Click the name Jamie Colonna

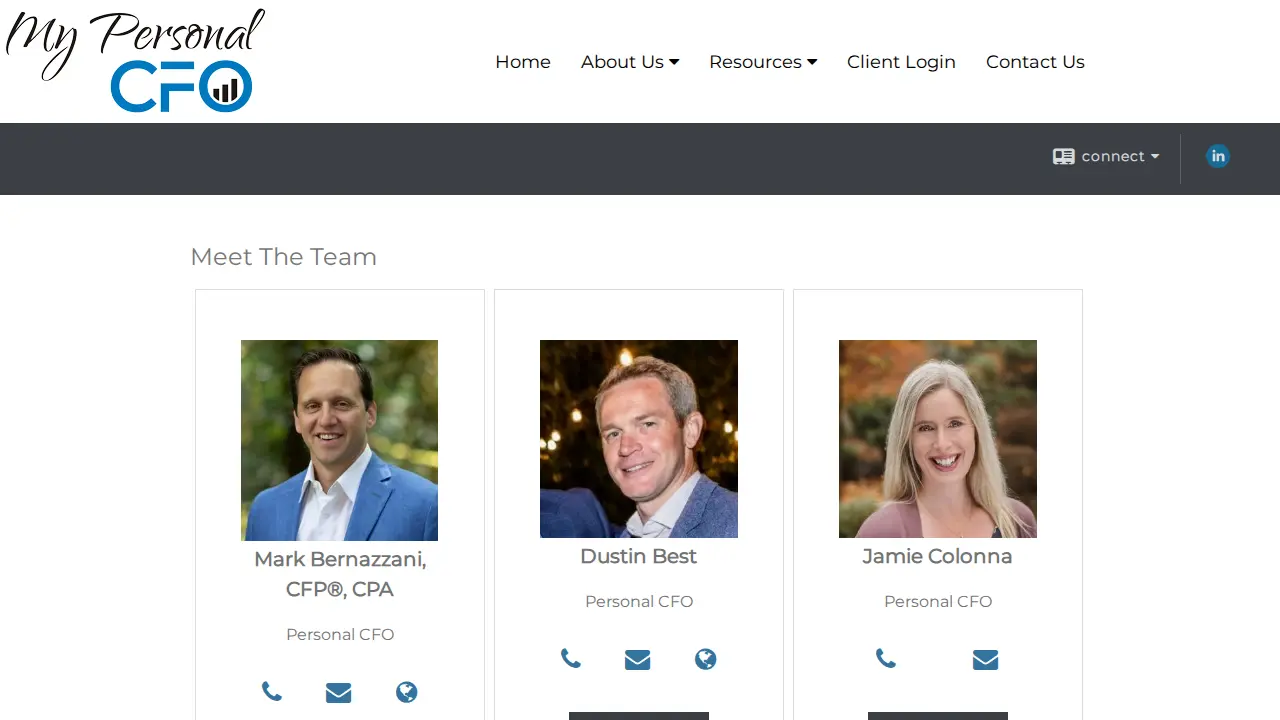coord(938,556)
